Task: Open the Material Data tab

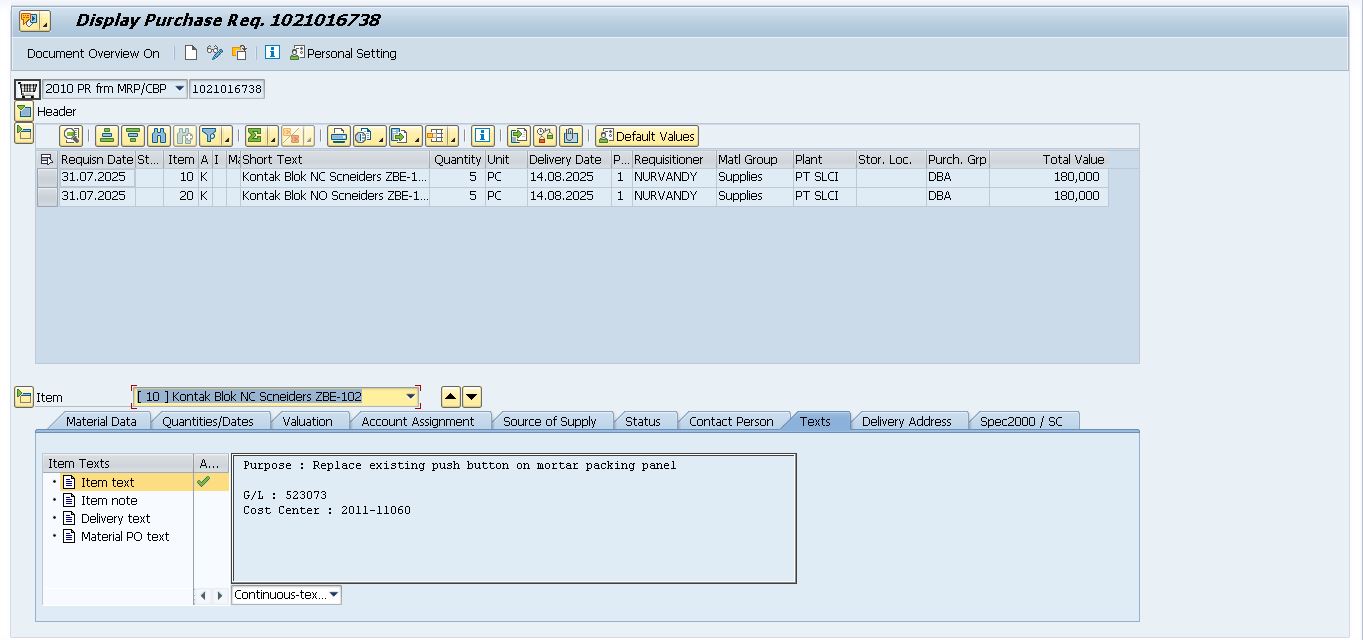Action: [101, 421]
